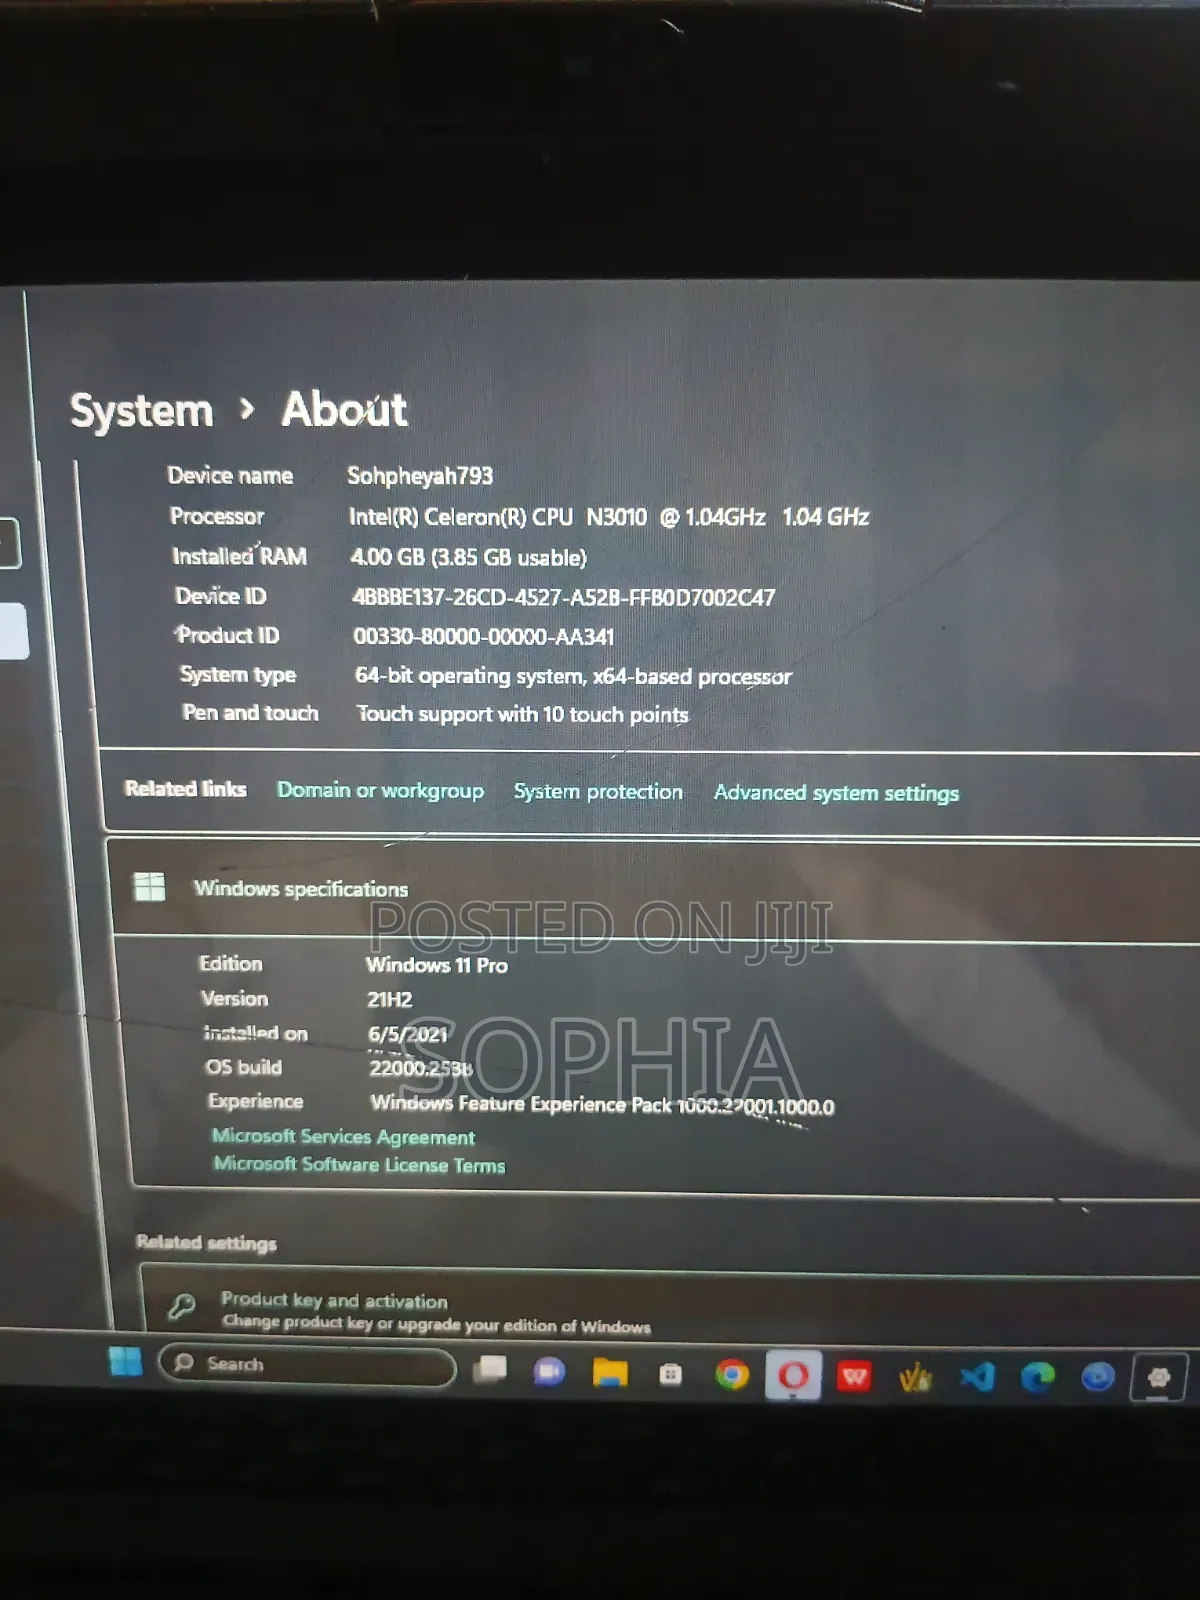Open Product key and activation setting
Viewport: 1200px width, 1600px height.
(670, 1300)
